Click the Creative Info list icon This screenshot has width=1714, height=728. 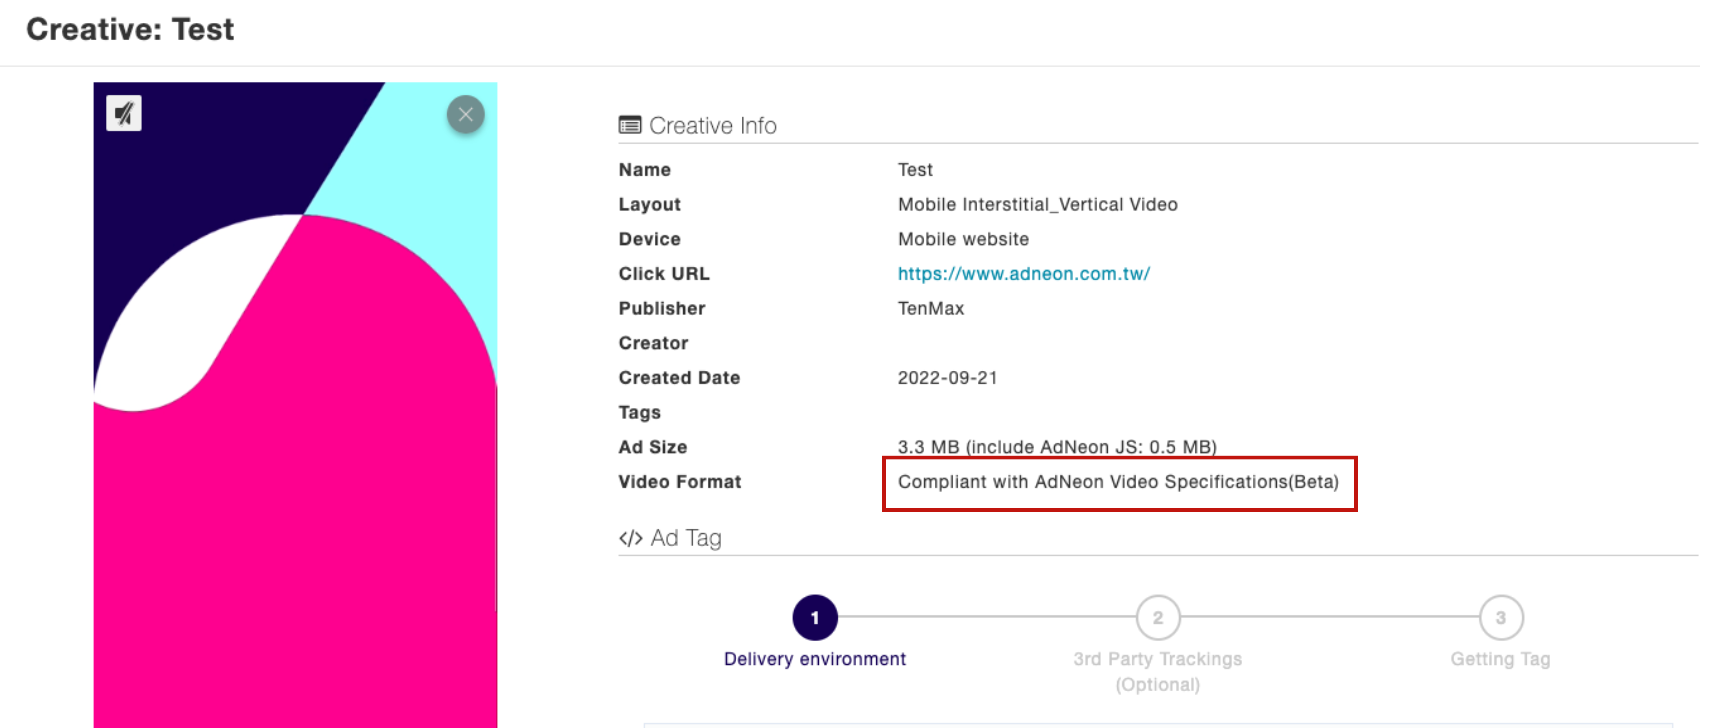click(630, 125)
